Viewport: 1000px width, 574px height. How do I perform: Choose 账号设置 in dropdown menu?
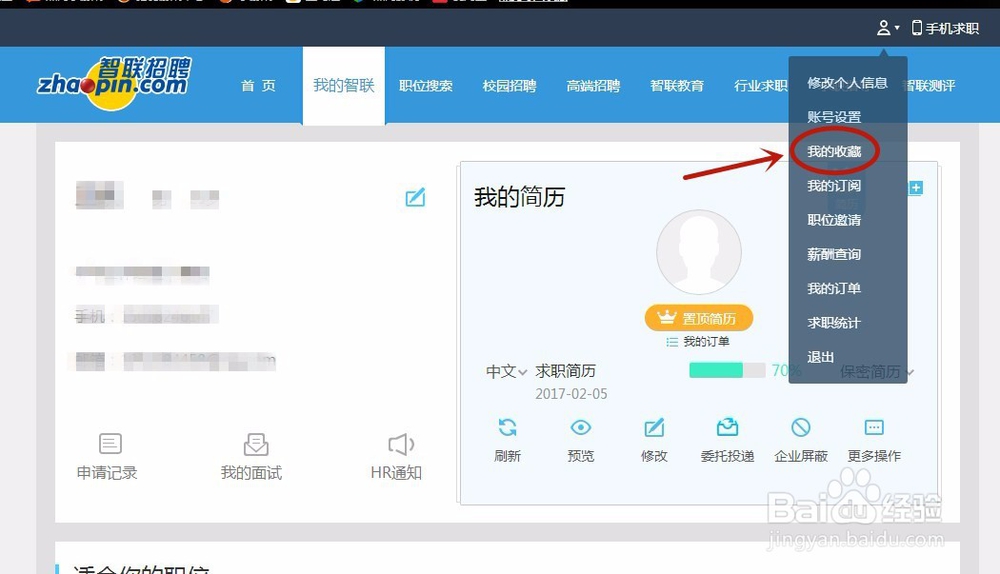(x=834, y=117)
